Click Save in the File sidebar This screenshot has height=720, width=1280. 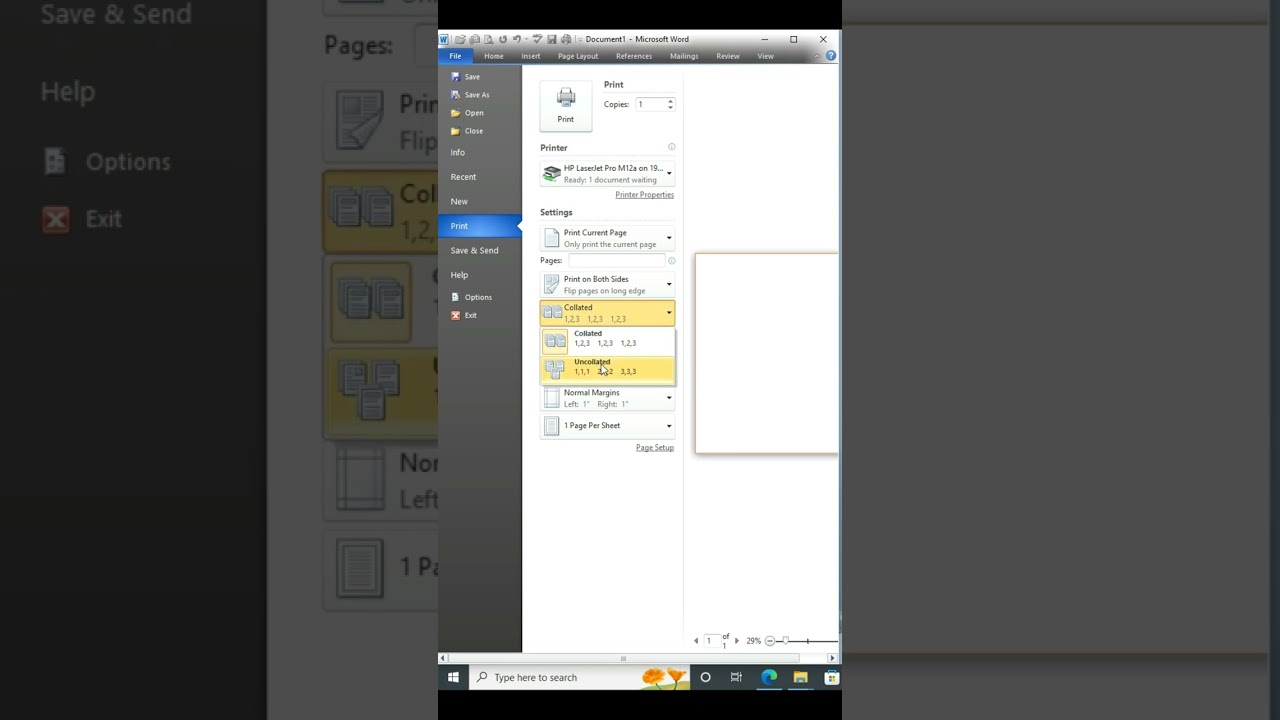[x=465, y=77]
